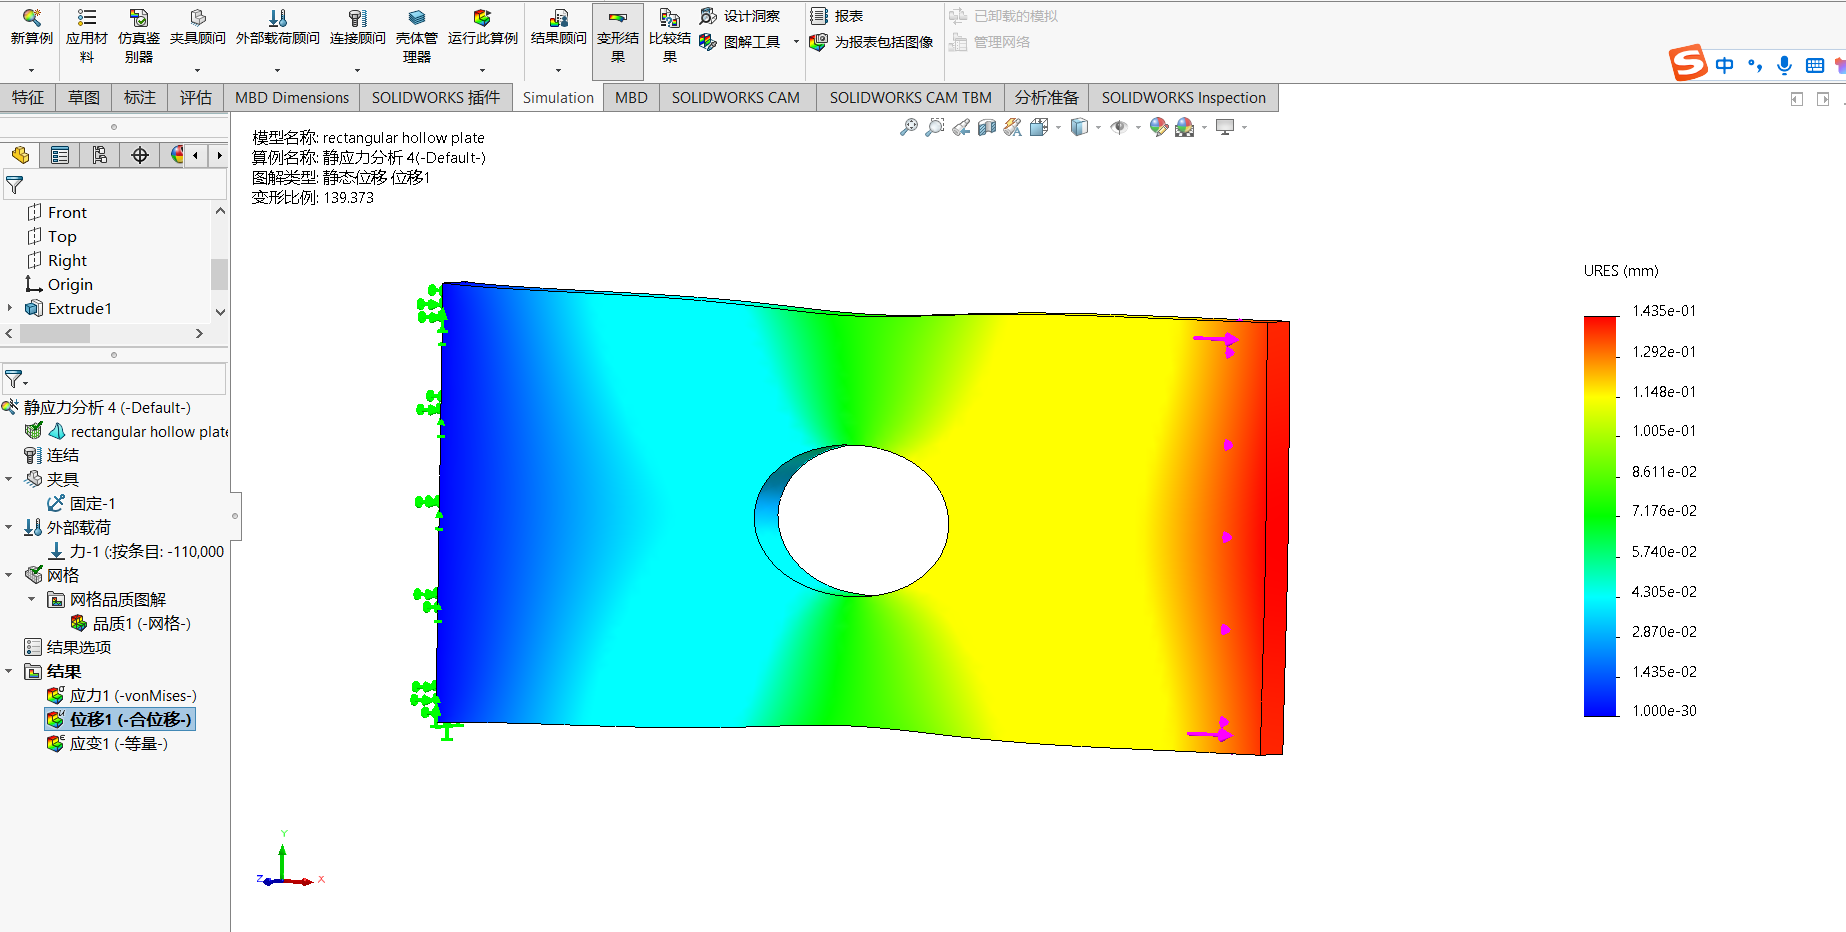
Task: Open the 新算例 (New Study) dropdown arrow
Action: [31, 70]
